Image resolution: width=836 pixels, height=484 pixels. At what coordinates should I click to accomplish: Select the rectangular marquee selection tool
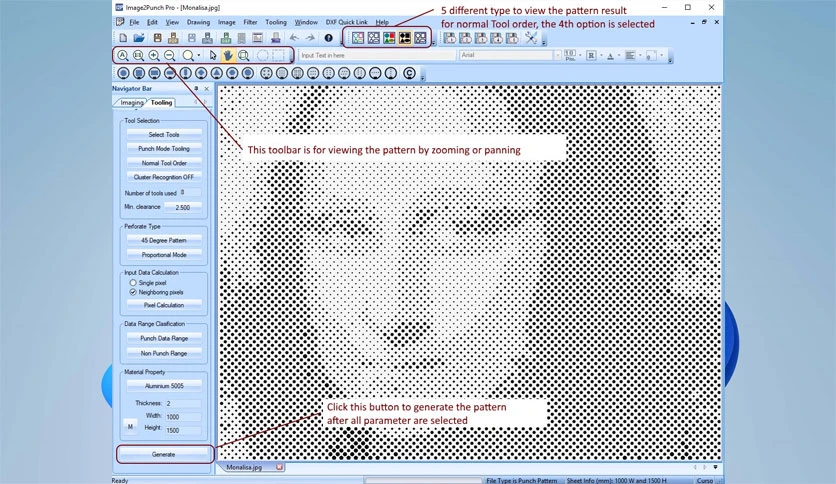(x=278, y=55)
